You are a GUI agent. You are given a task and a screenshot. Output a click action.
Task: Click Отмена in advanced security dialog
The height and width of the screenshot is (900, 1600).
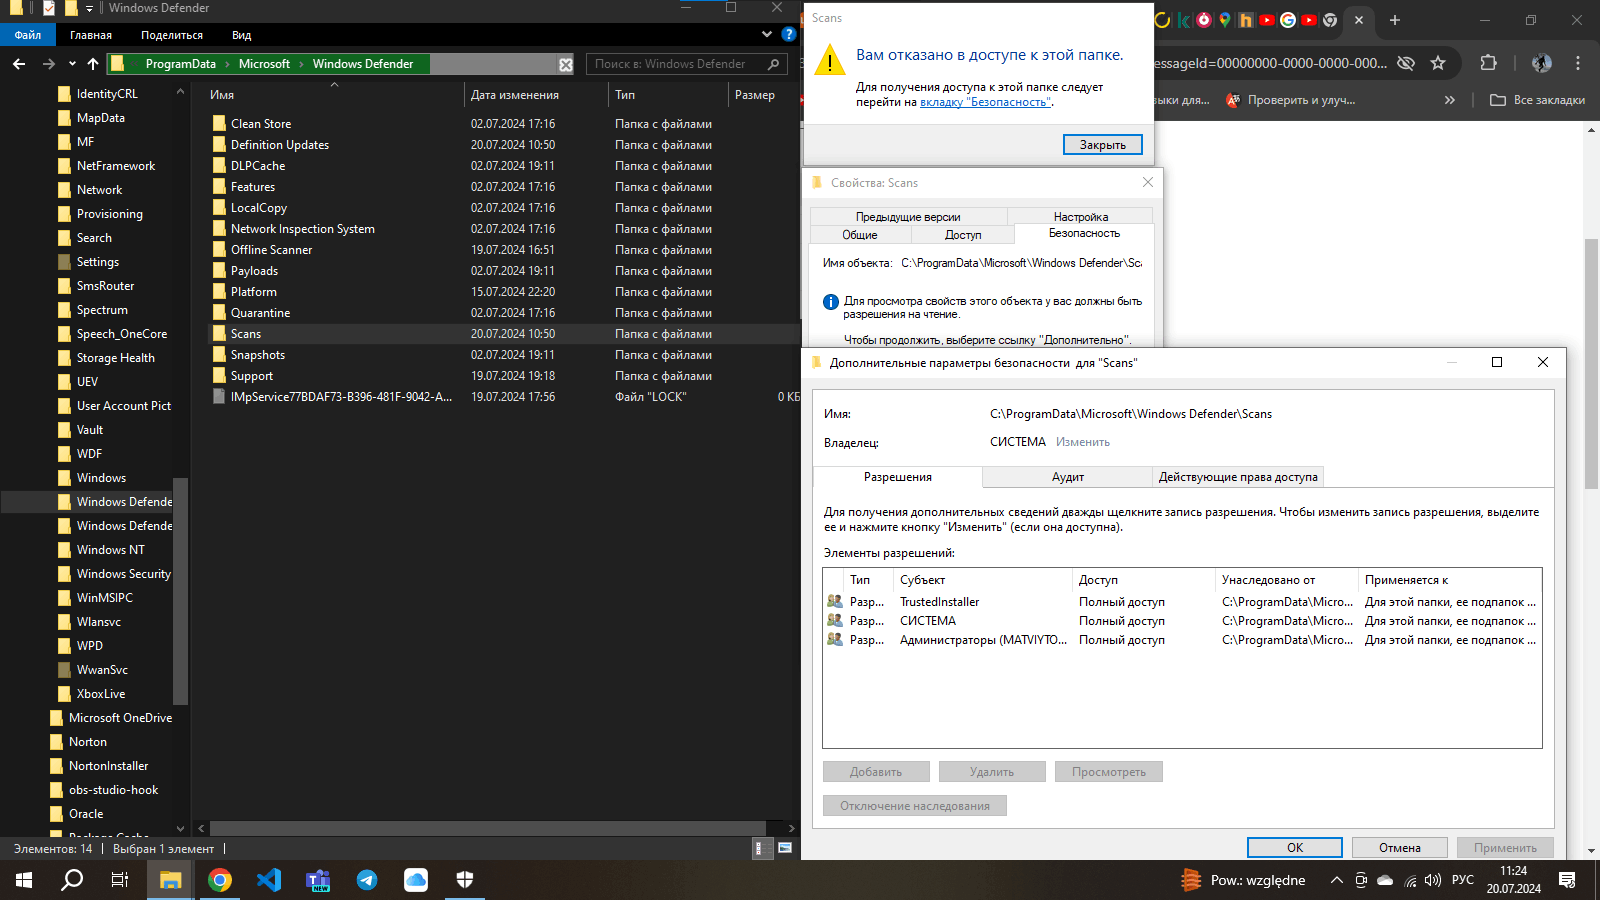1400,848
